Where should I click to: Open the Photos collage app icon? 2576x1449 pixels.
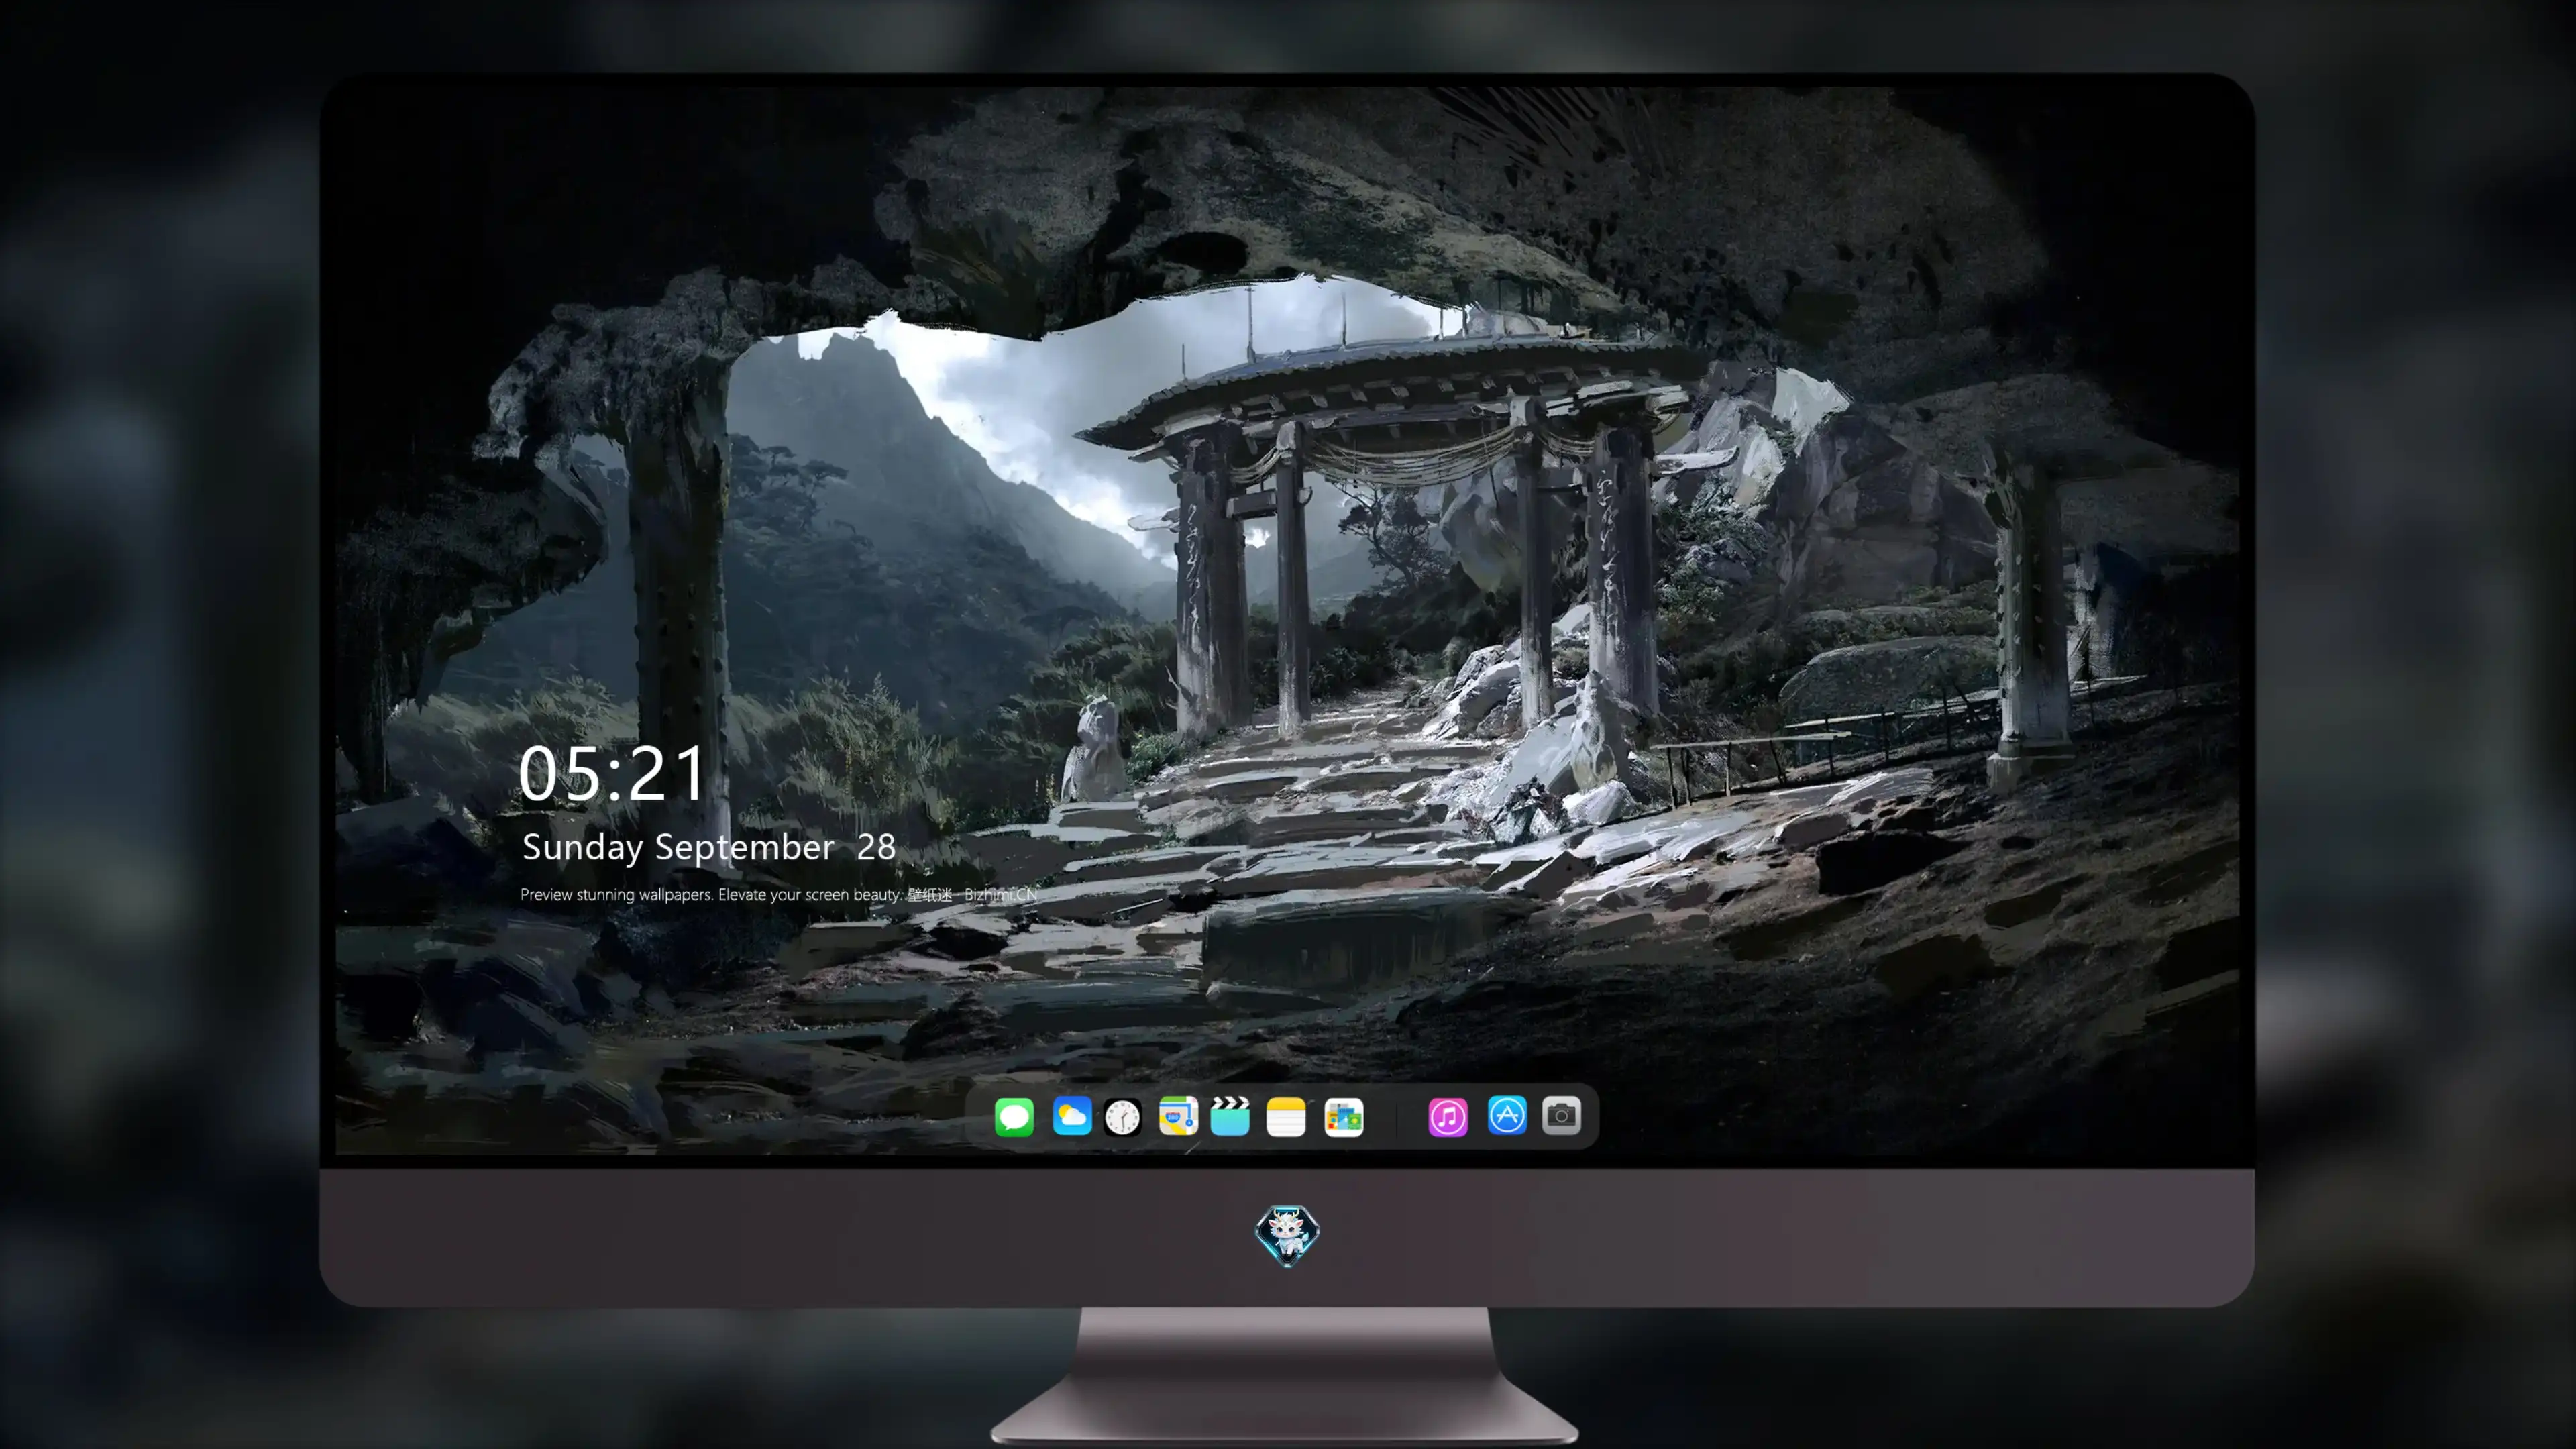[x=1343, y=1117]
